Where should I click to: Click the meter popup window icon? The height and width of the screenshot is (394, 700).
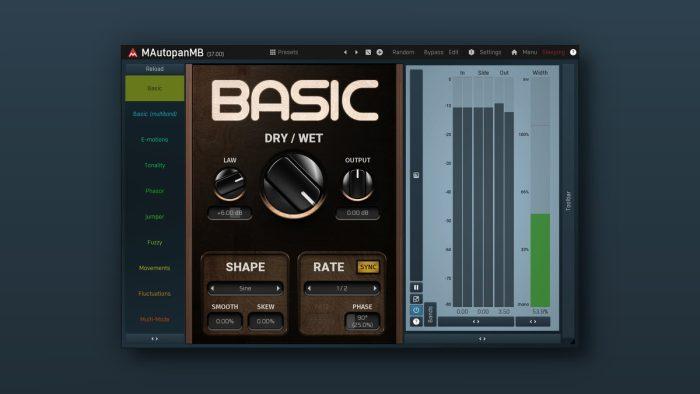416,299
